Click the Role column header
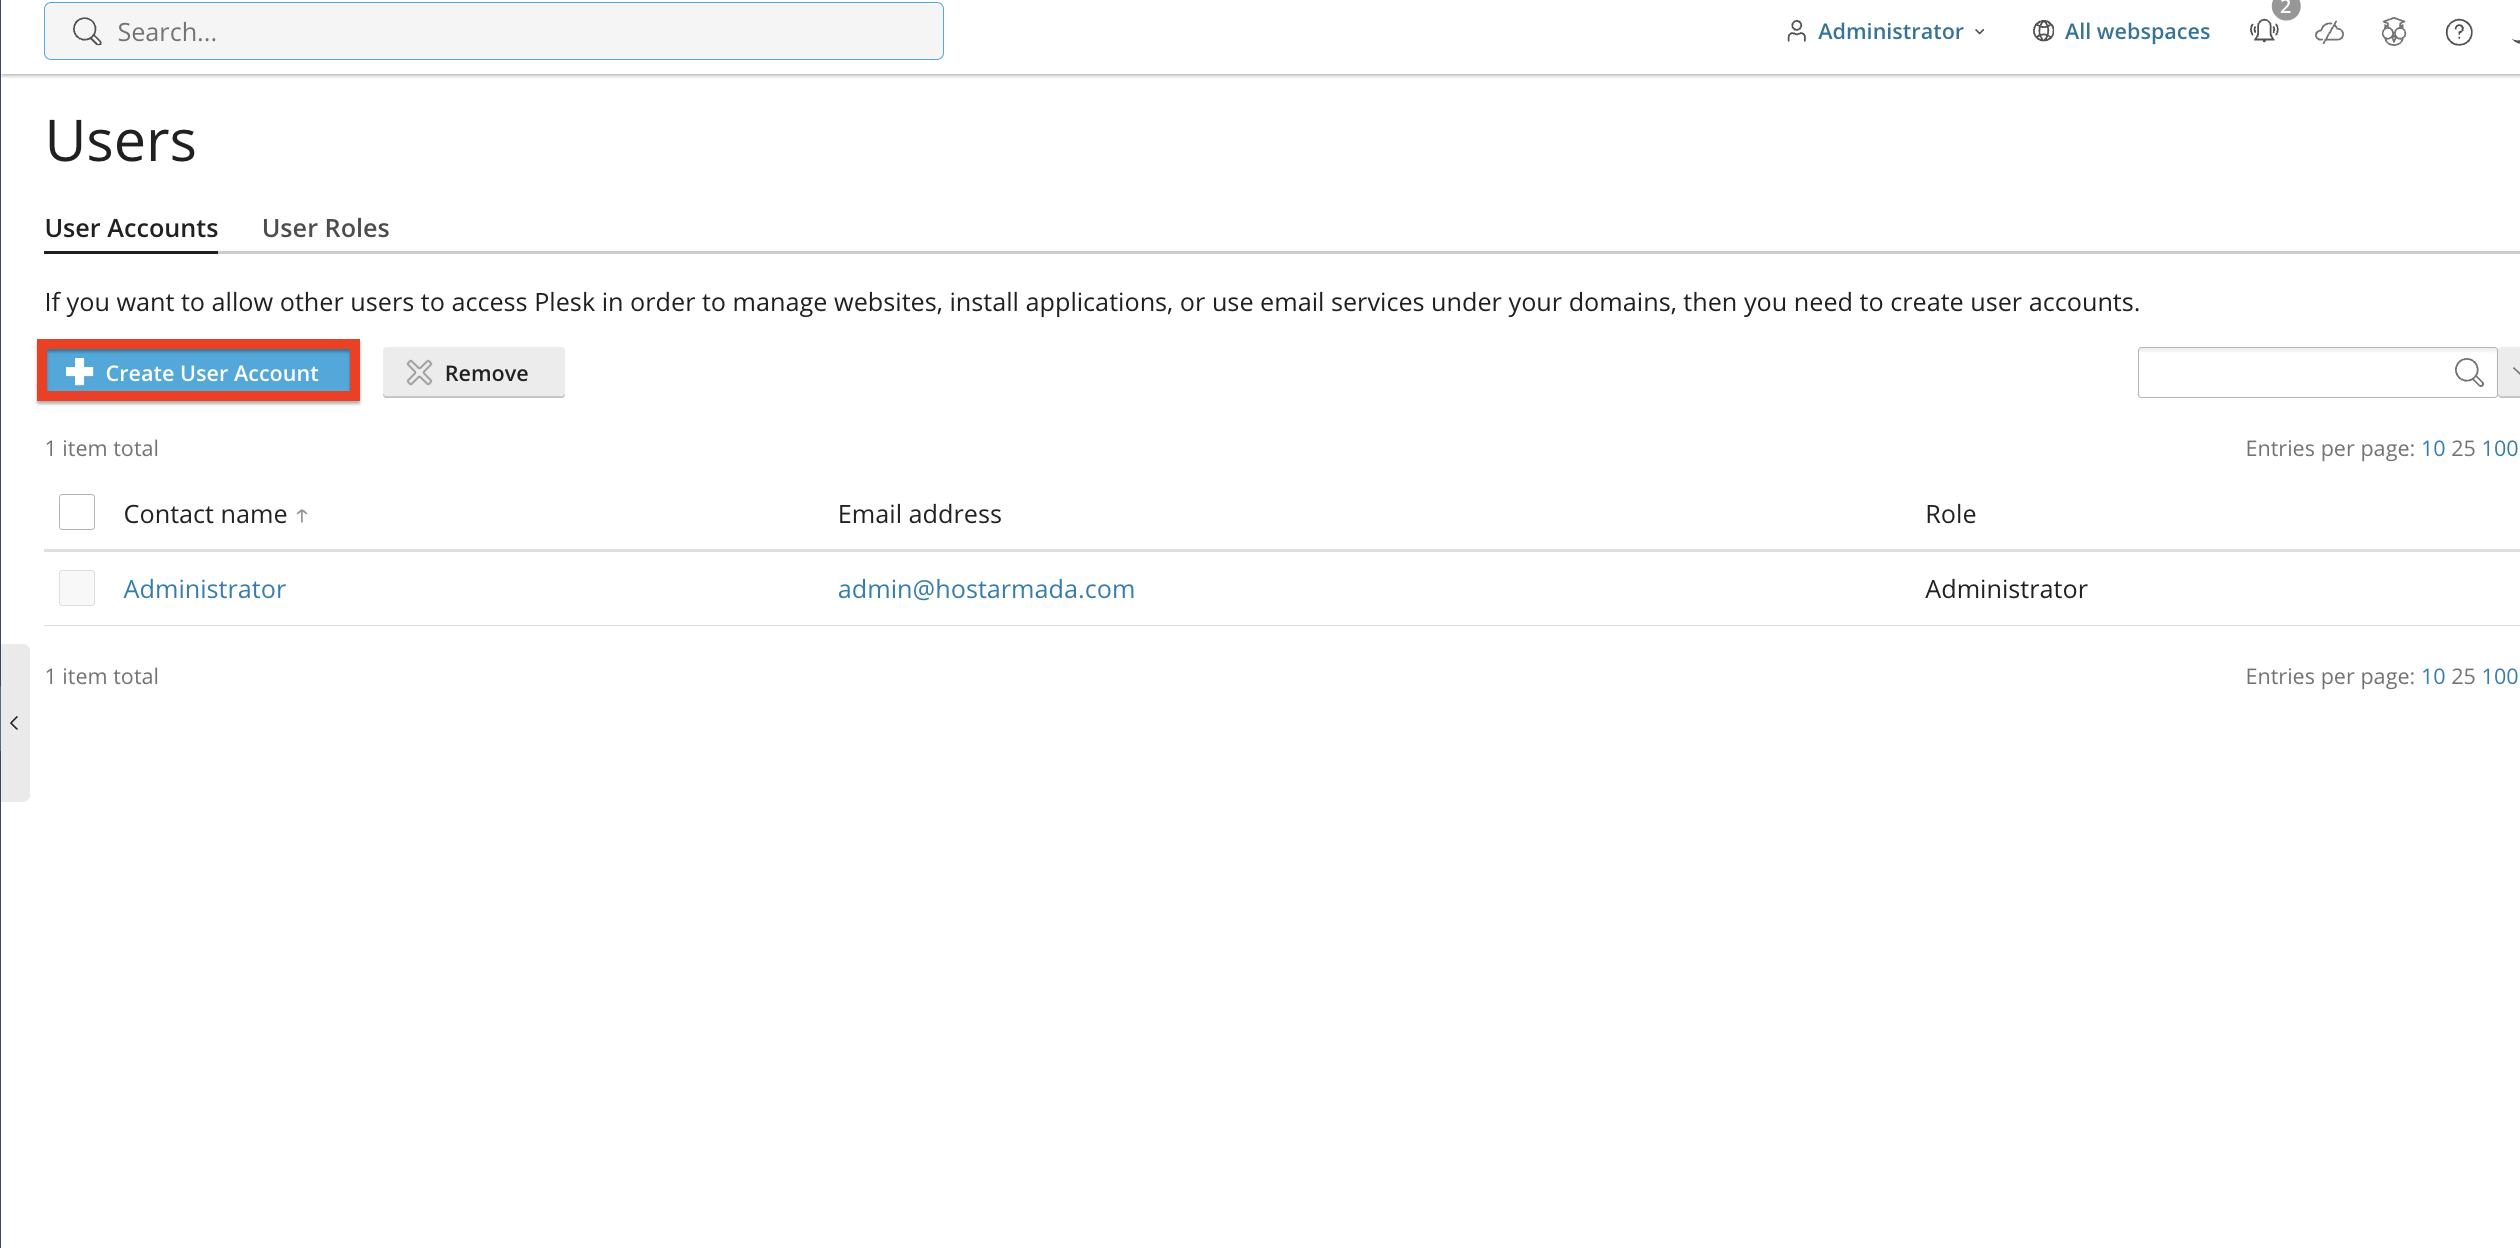This screenshot has height=1248, width=2520. tap(1950, 514)
